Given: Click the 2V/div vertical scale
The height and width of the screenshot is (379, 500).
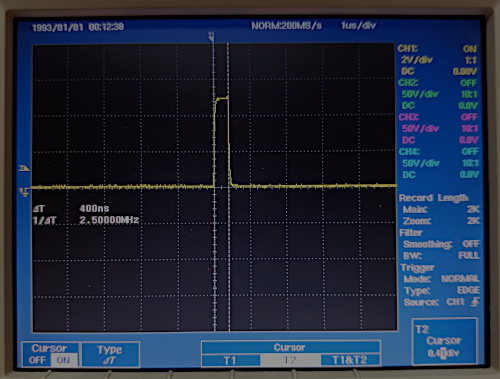Looking at the screenshot, I should [417, 60].
